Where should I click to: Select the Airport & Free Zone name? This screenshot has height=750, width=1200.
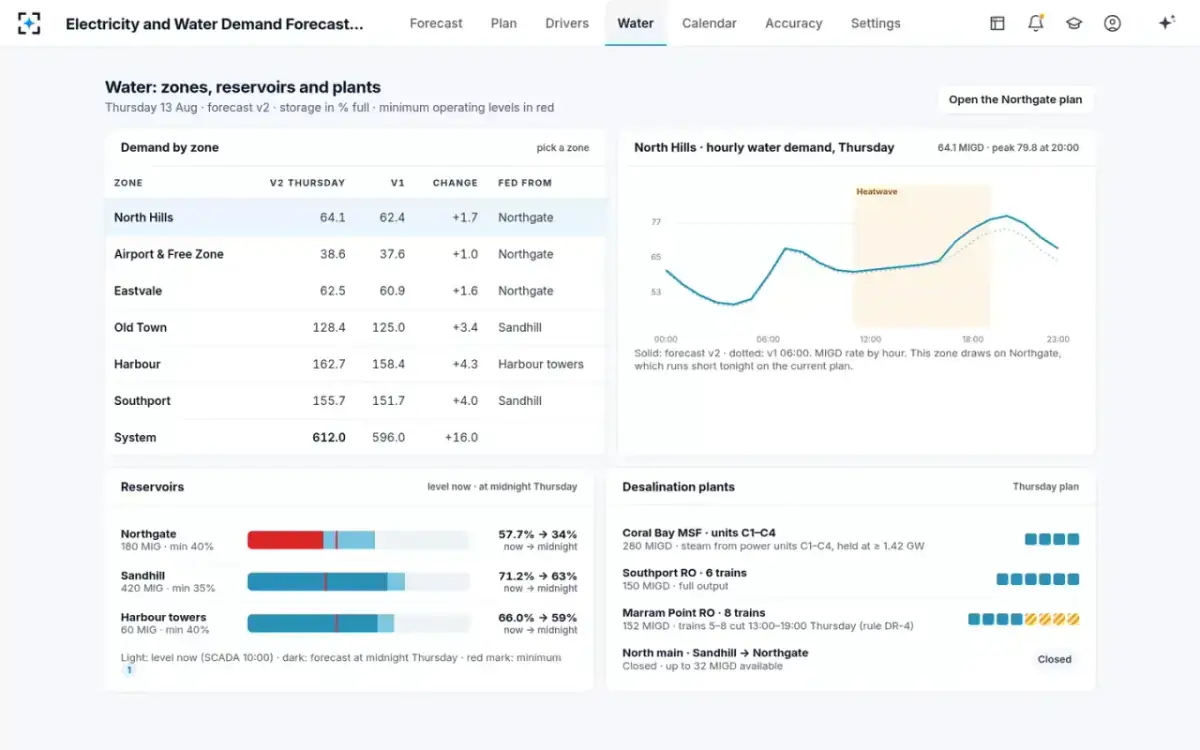pyautogui.click(x=169, y=254)
